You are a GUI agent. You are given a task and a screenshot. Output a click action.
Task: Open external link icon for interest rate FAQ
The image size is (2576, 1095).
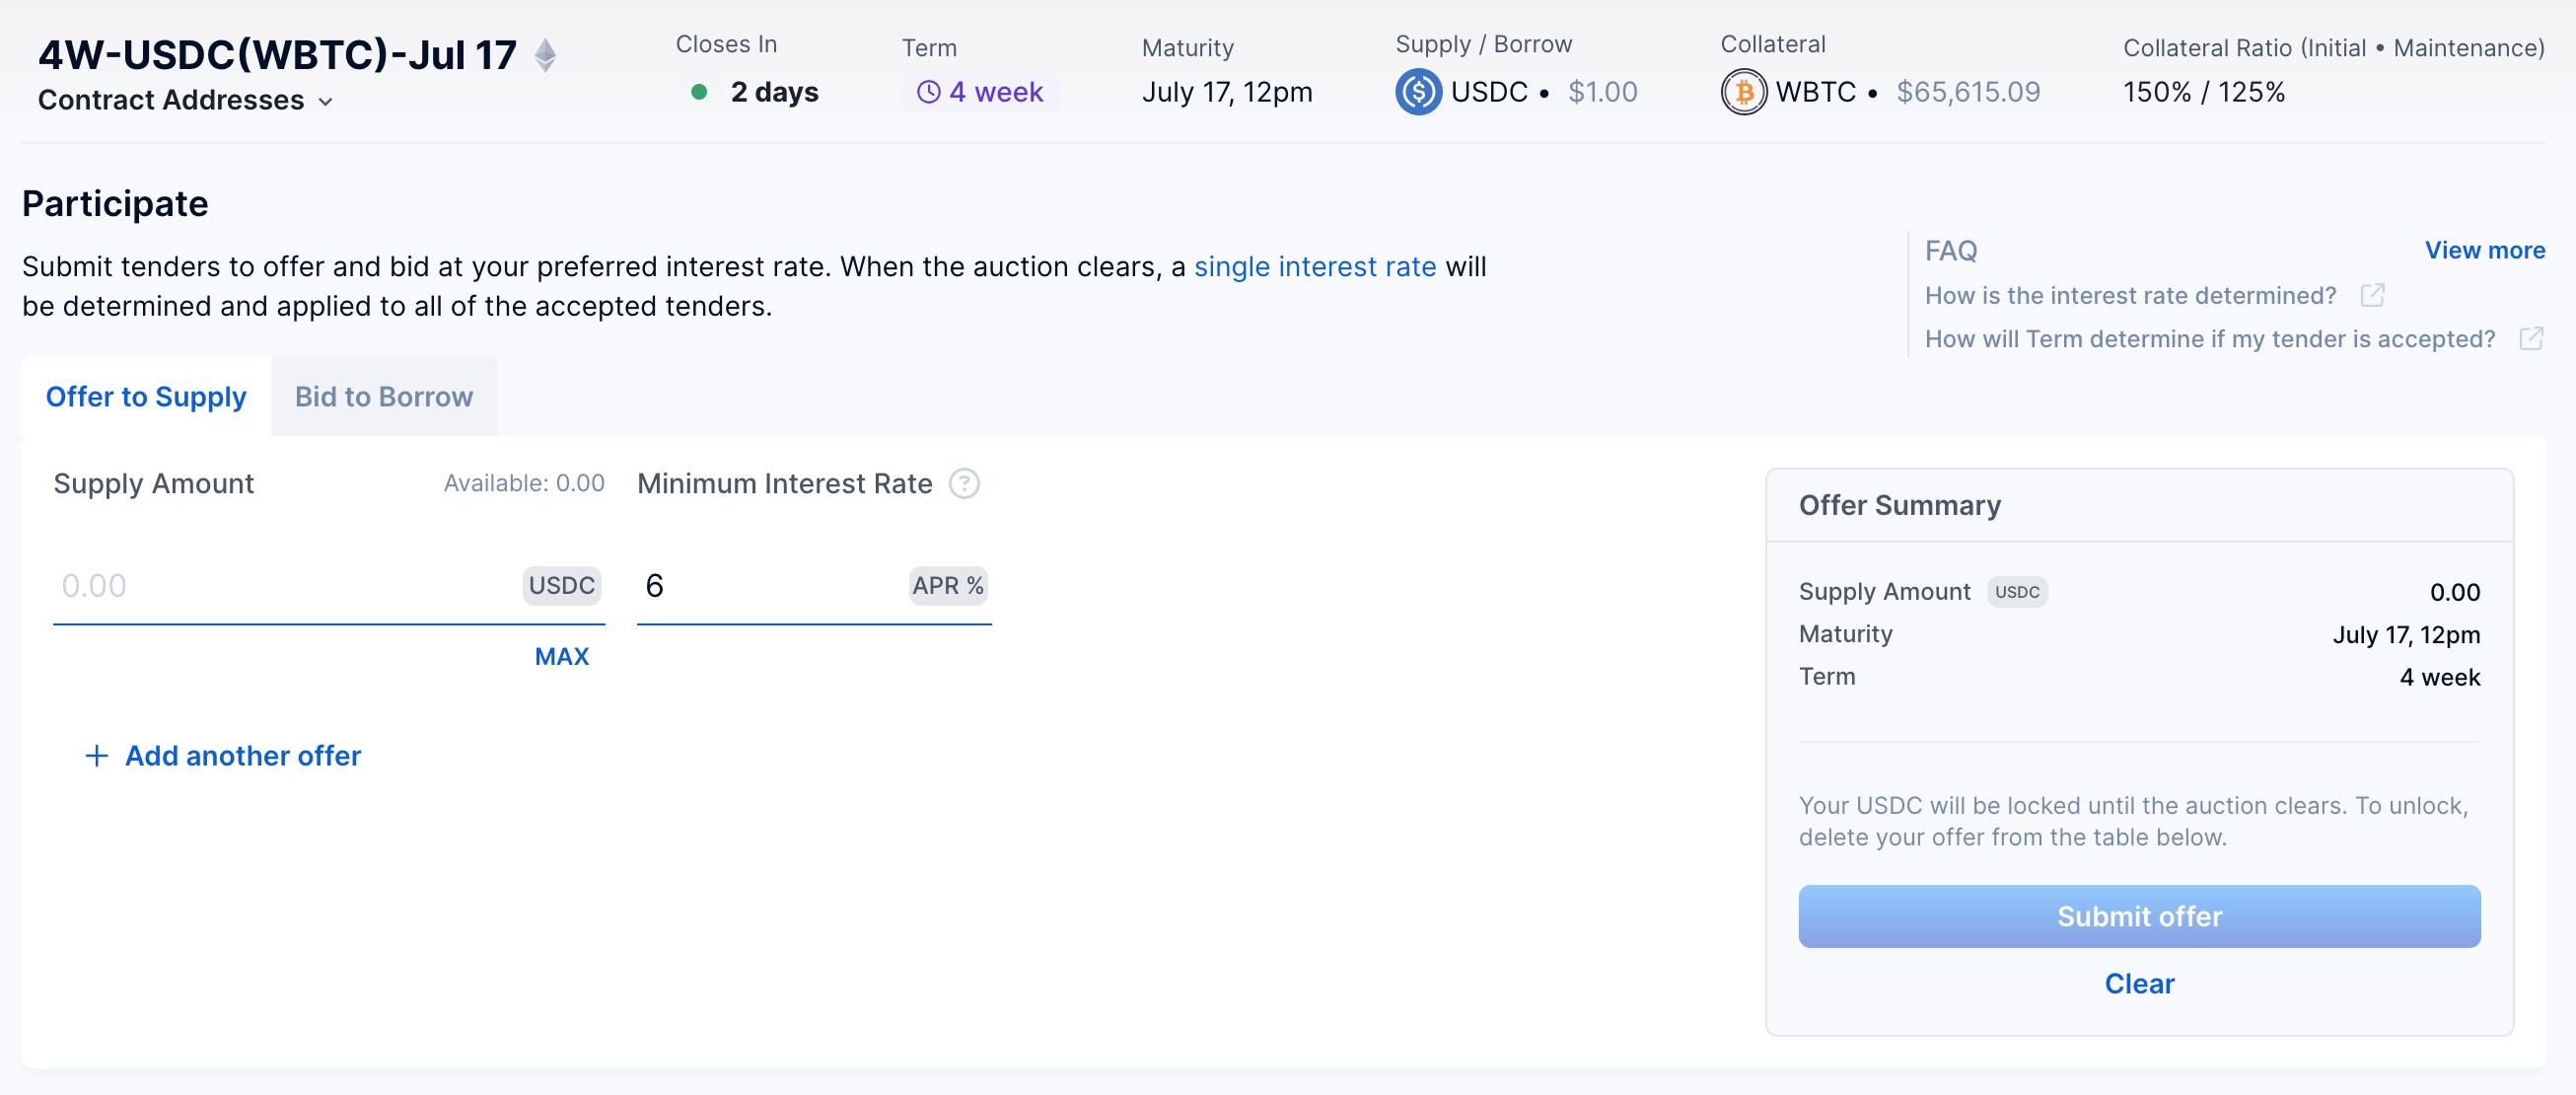(2372, 295)
